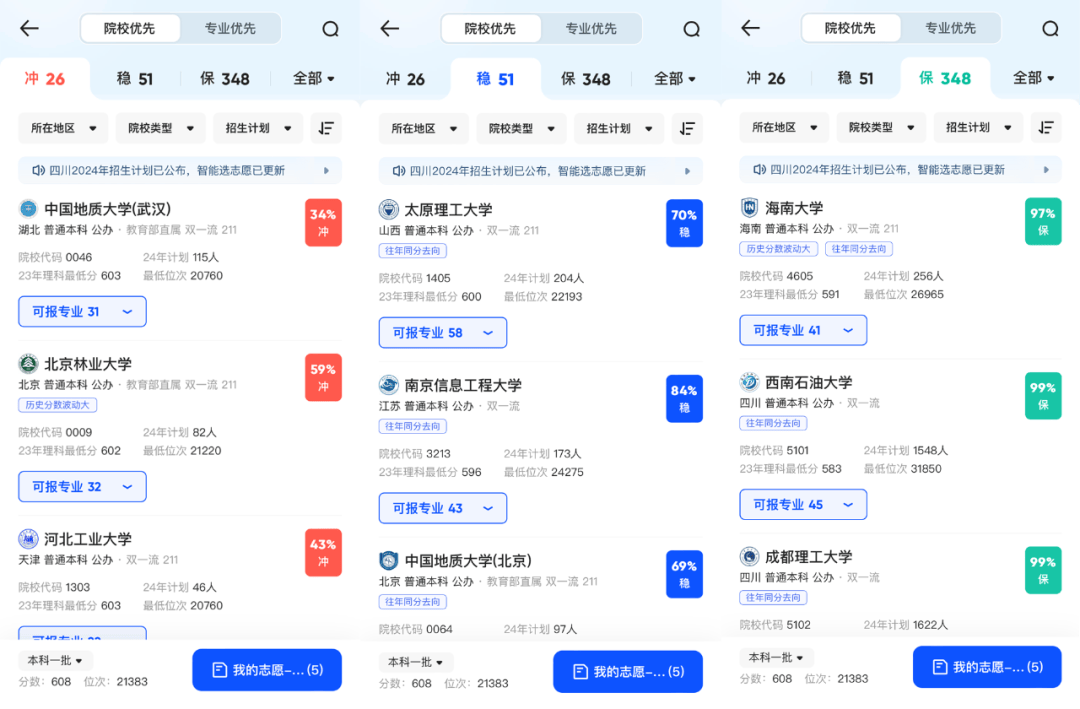Click the 中国地质大学(北京) school logo
This screenshot has height=709, width=1080.
coord(388,560)
